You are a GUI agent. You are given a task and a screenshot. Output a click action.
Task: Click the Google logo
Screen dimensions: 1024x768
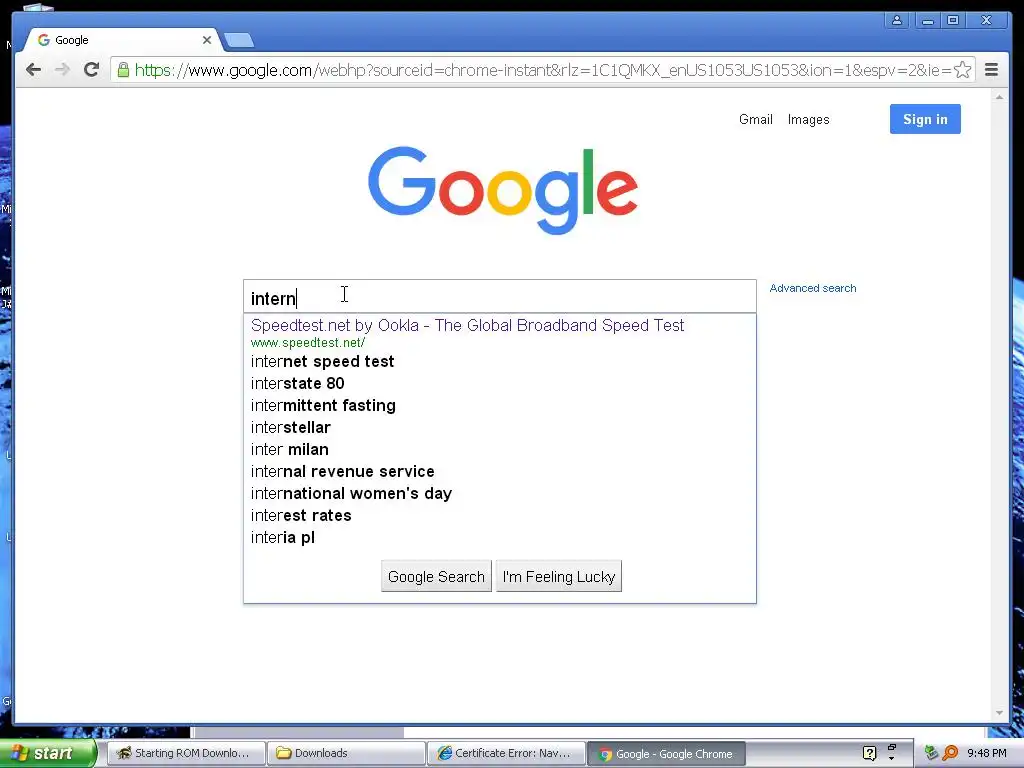(x=503, y=190)
